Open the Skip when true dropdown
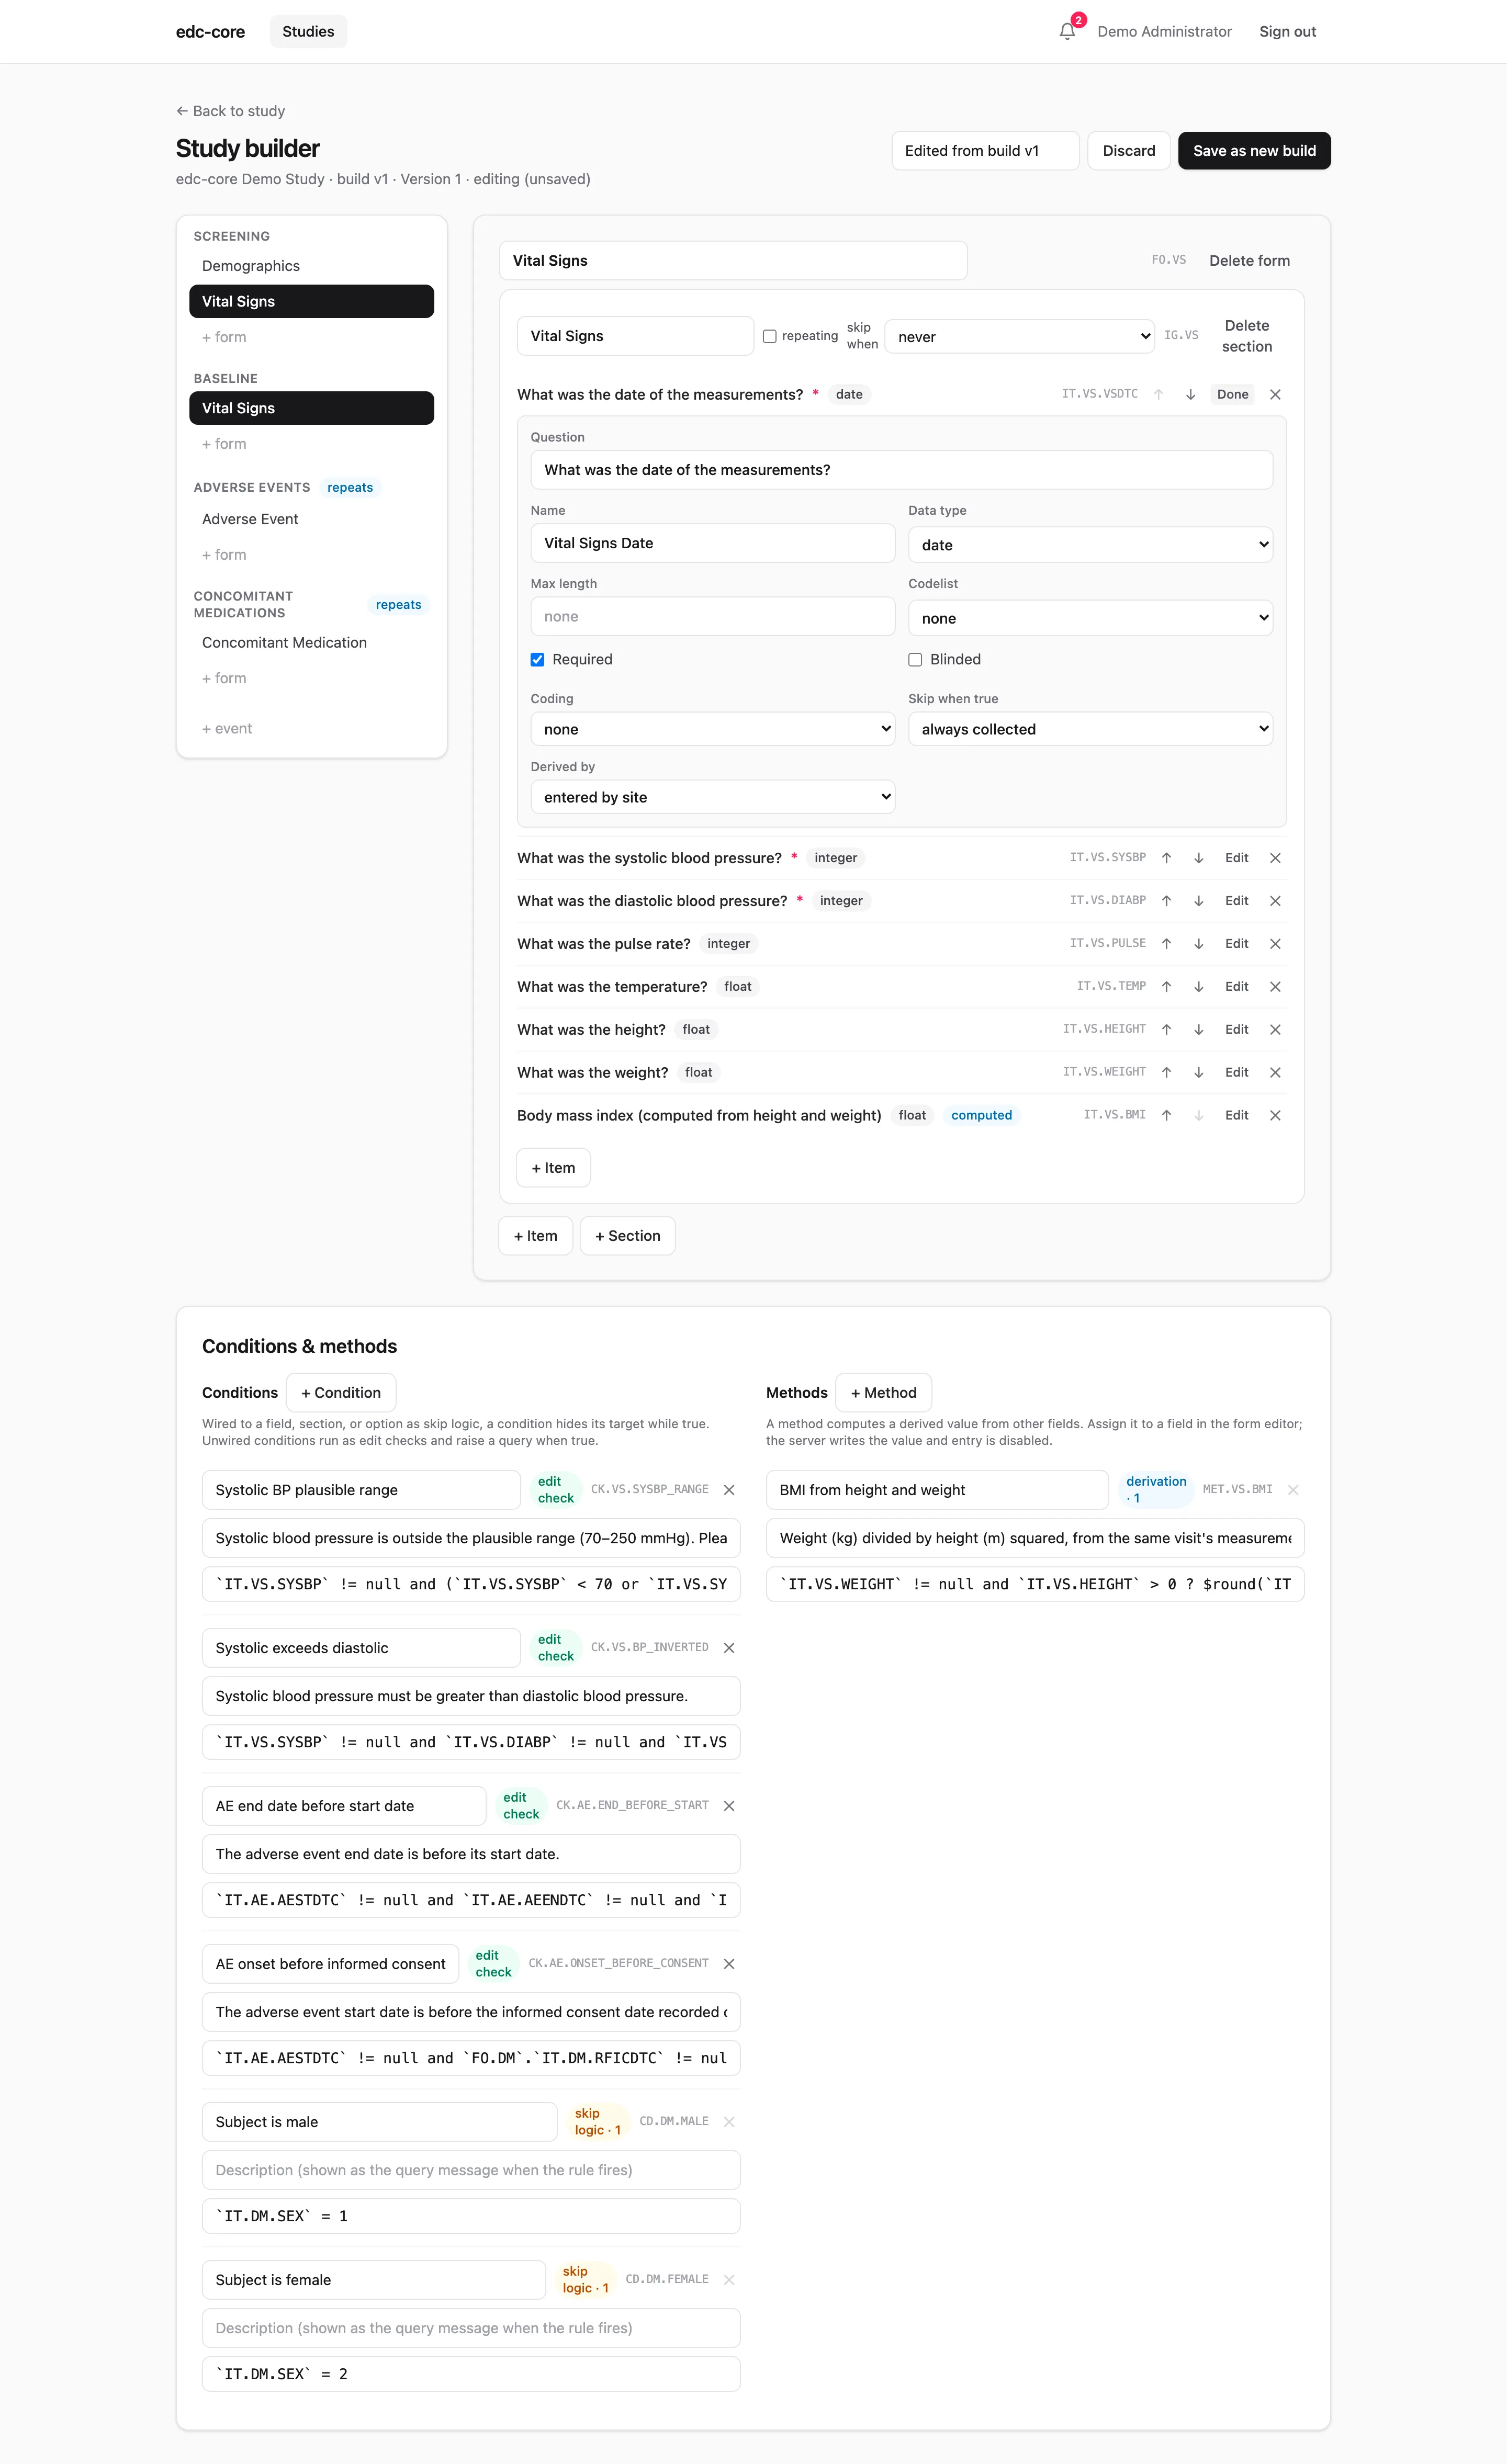 [1090, 729]
